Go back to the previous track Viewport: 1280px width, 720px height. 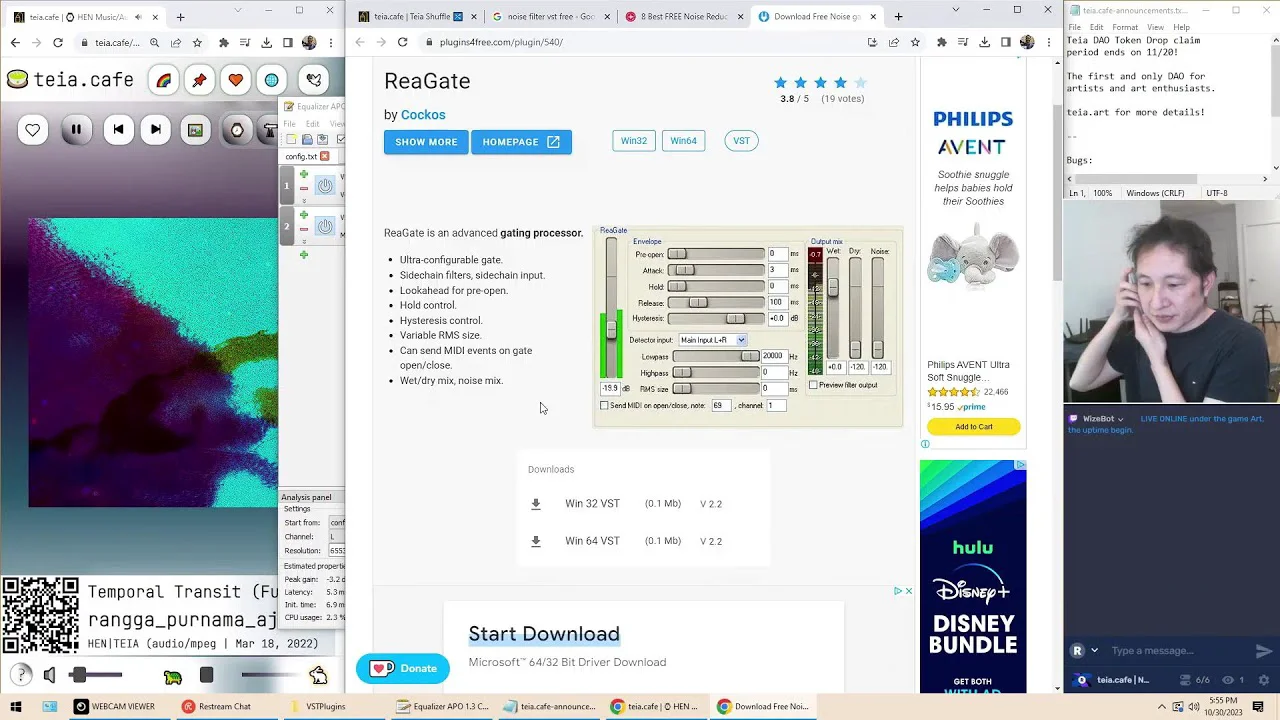(118, 129)
